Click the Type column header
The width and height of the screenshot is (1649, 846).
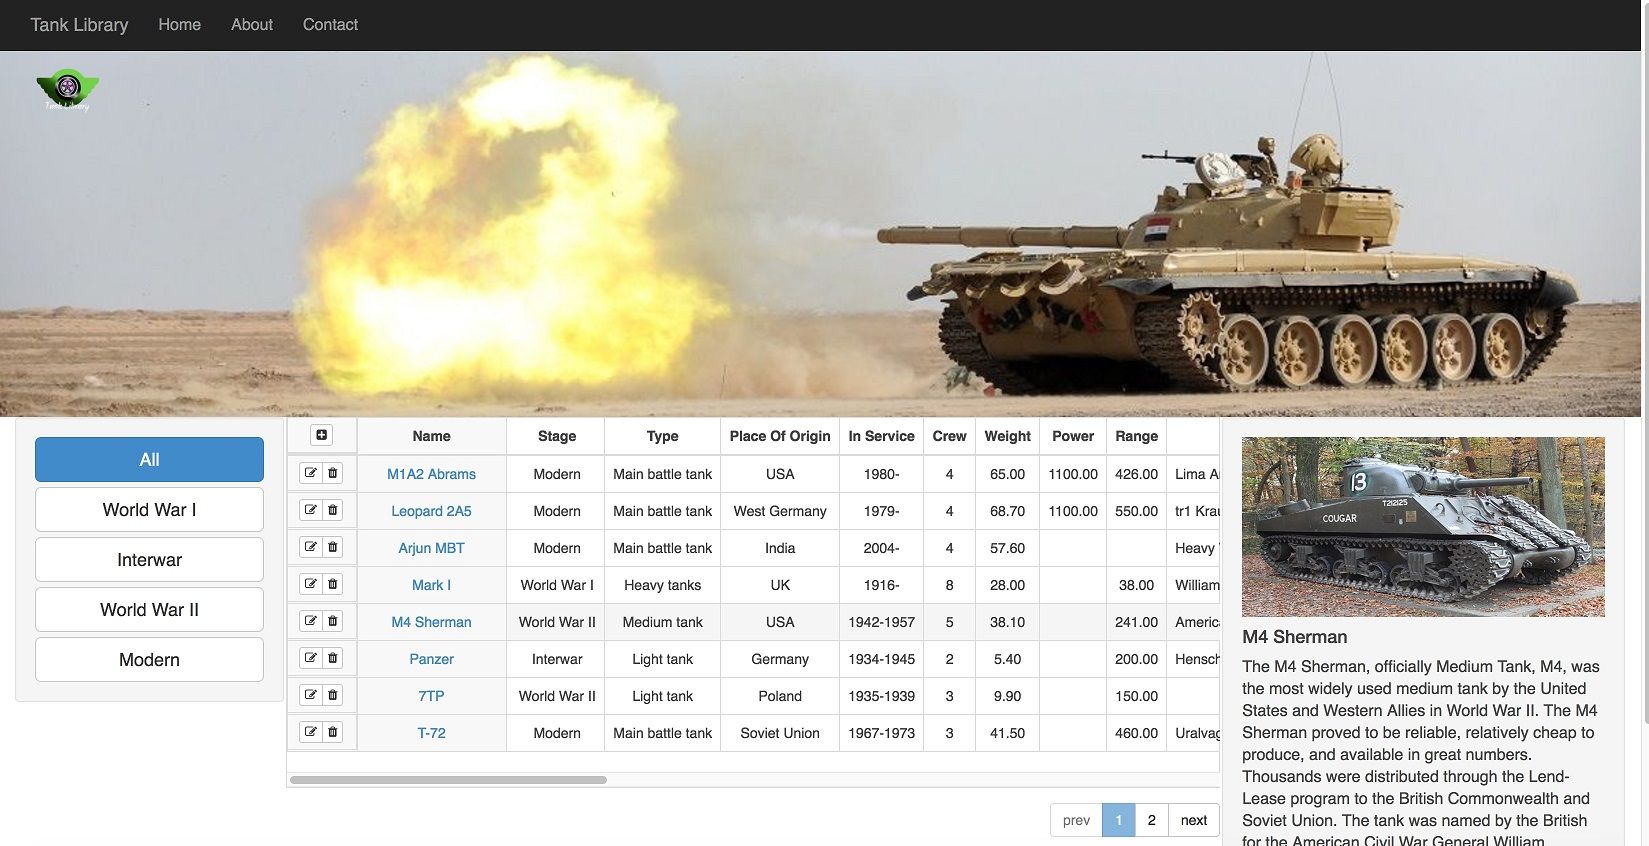[662, 436]
